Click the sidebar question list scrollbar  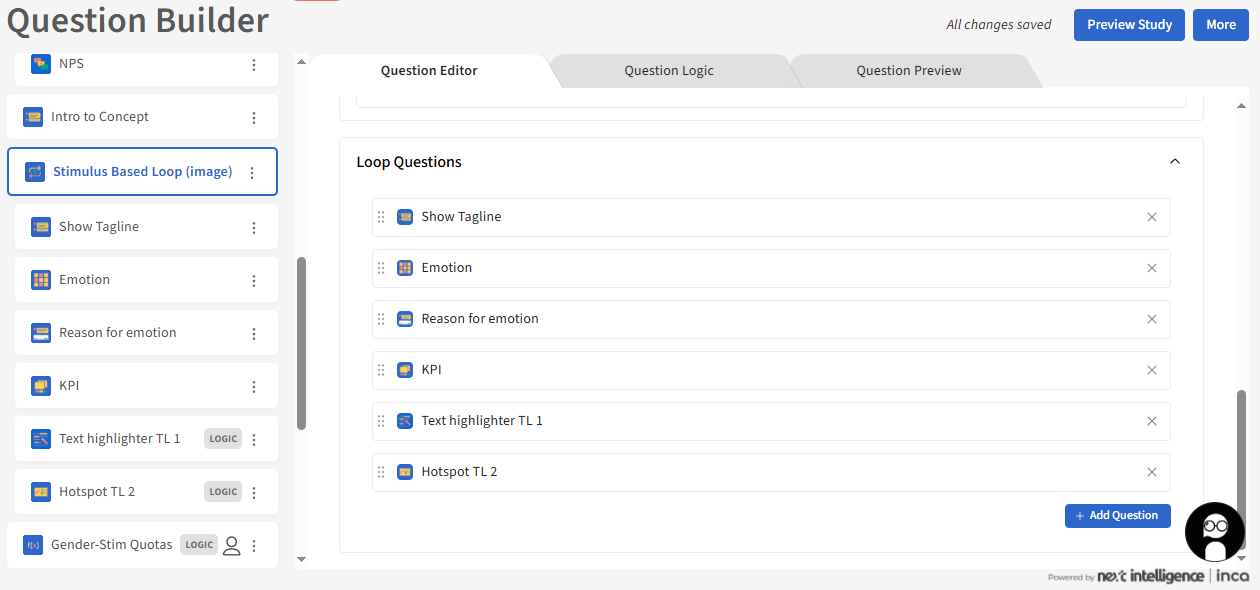302,343
